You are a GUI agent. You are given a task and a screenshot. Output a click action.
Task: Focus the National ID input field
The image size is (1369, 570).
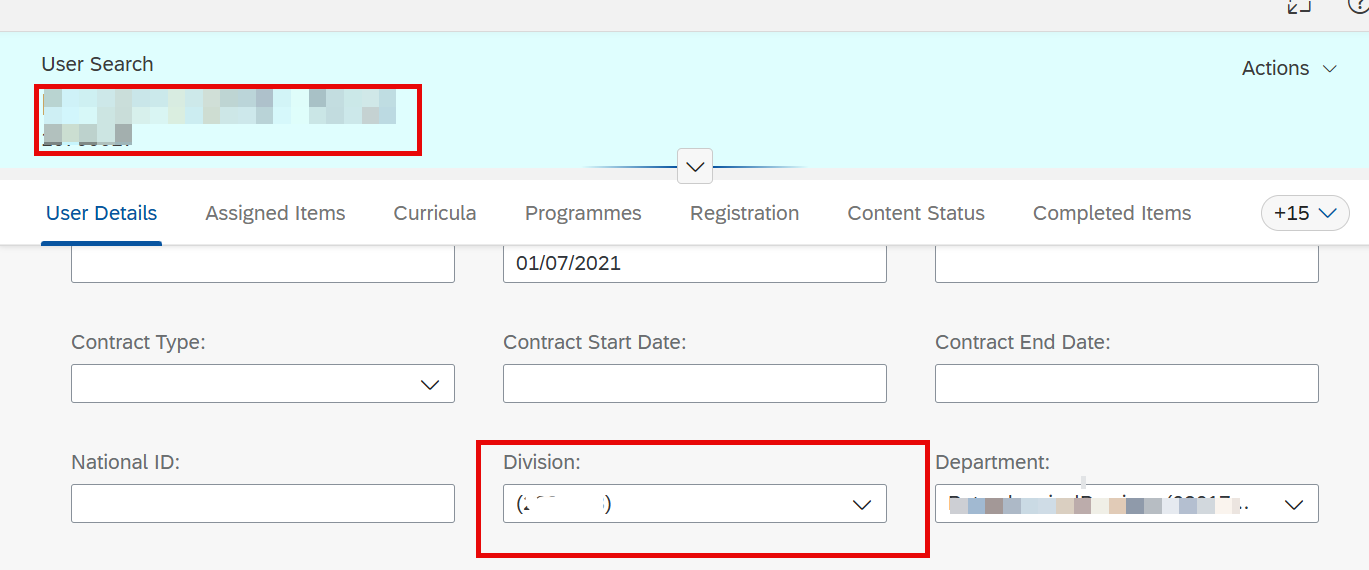[x=263, y=504]
